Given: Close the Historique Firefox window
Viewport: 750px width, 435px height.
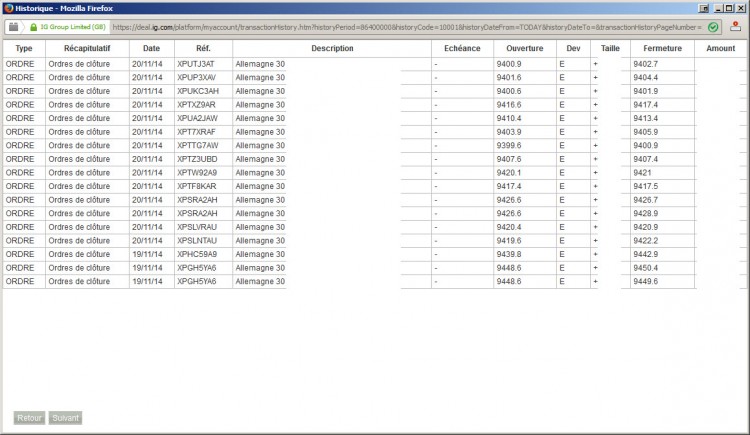Looking at the screenshot, I should pyautogui.click(x=739, y=8).
